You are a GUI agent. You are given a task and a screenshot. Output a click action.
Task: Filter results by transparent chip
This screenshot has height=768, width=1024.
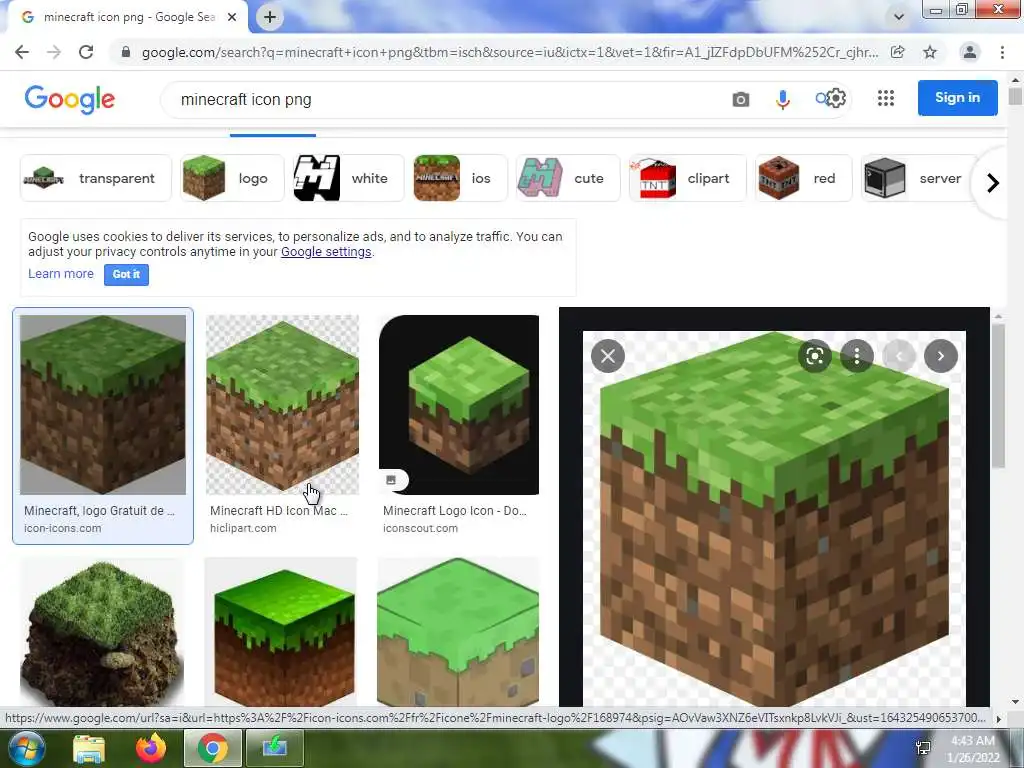coord(95,178)
